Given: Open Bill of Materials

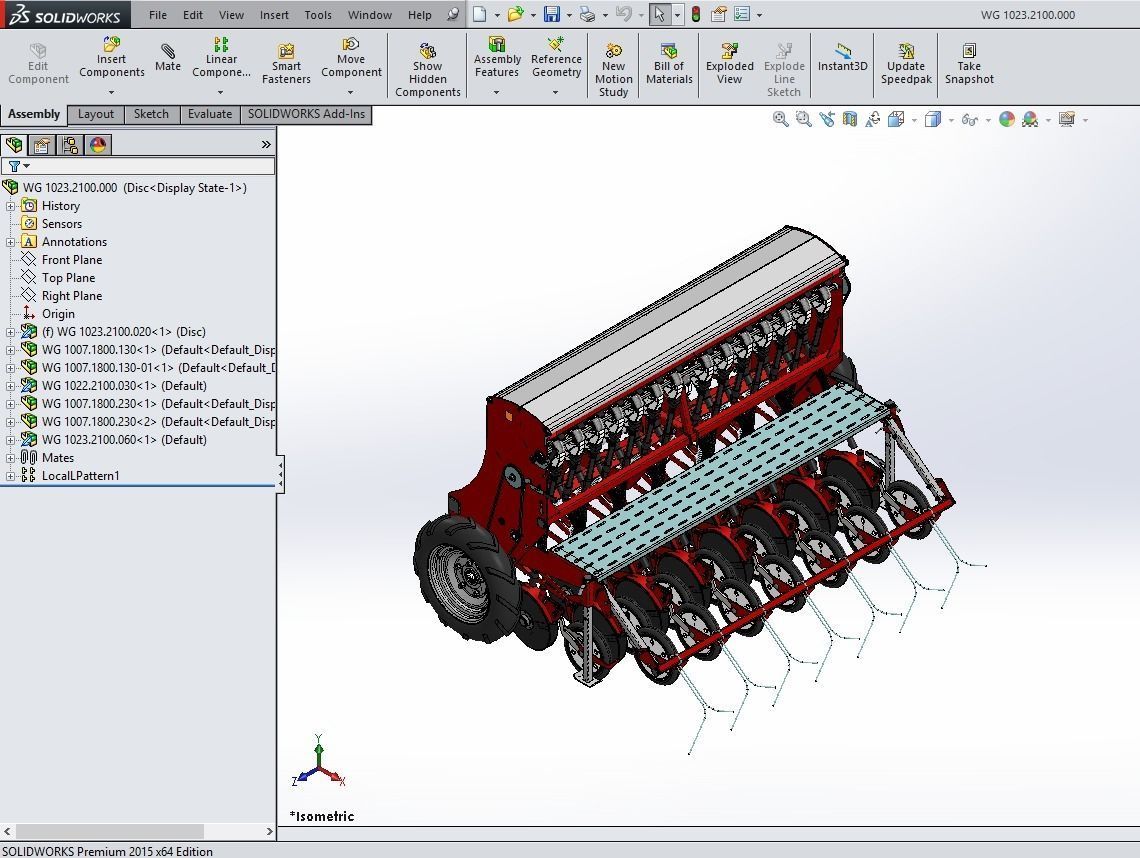Looking at the screenshot, I should 669,64.
